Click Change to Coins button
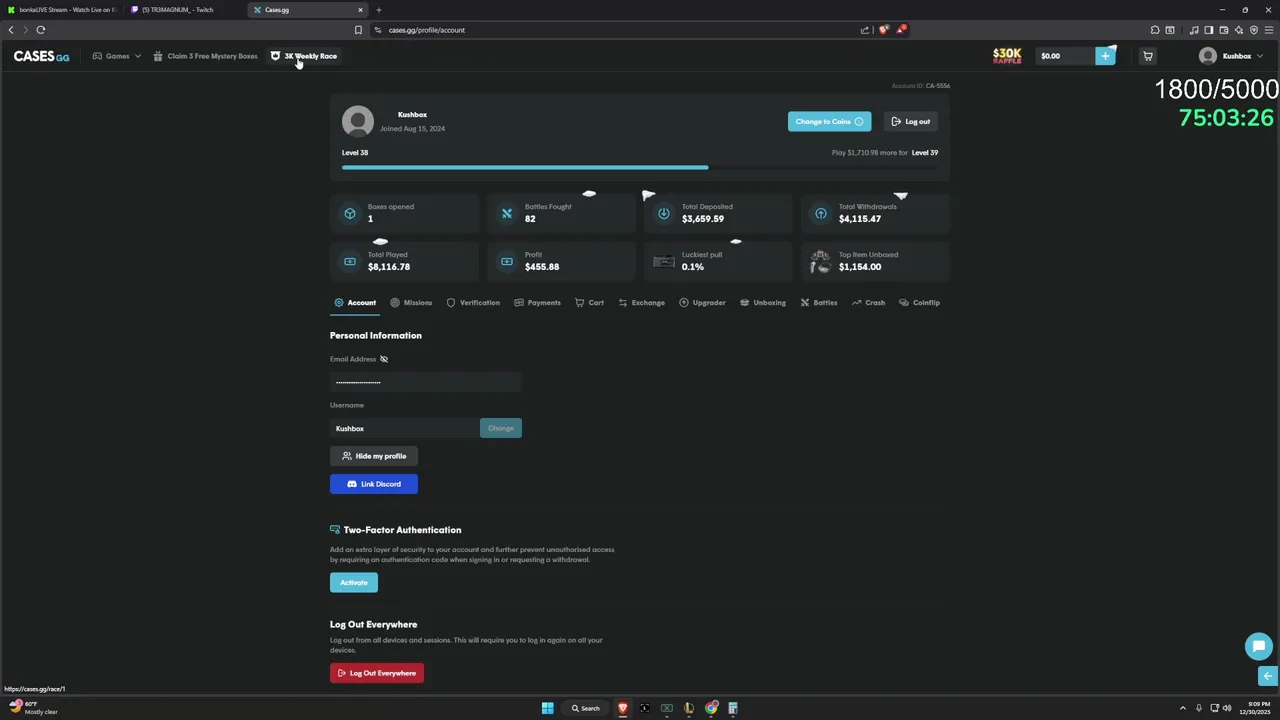 [829, 121]
